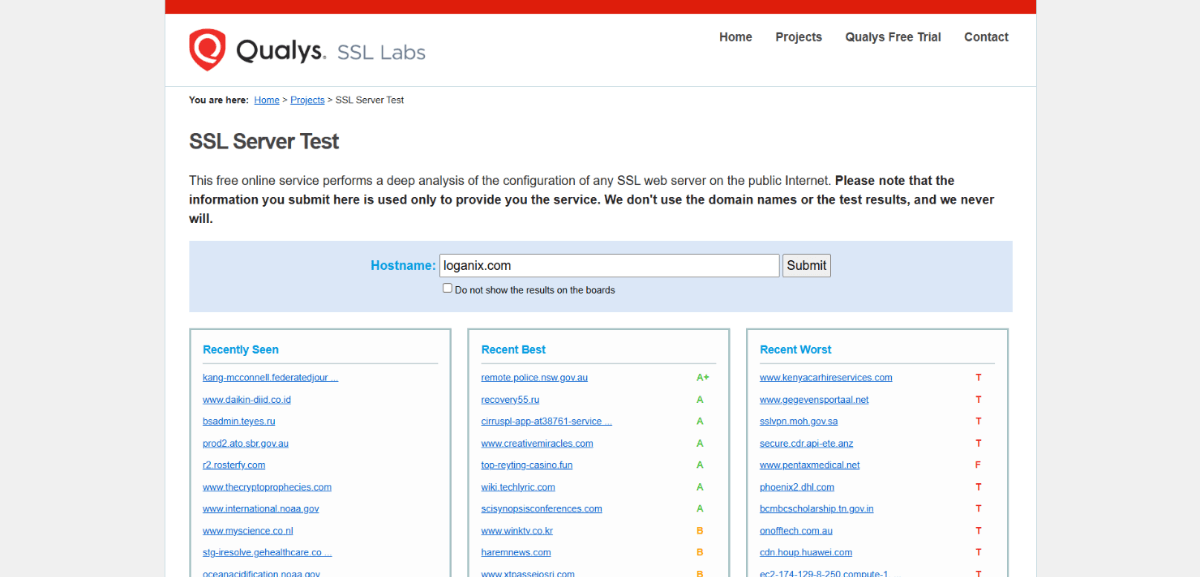The height and width of the screenshot is (577, 1200).
Task: Open haremnews.com link
Action: (x=516, y=553)
